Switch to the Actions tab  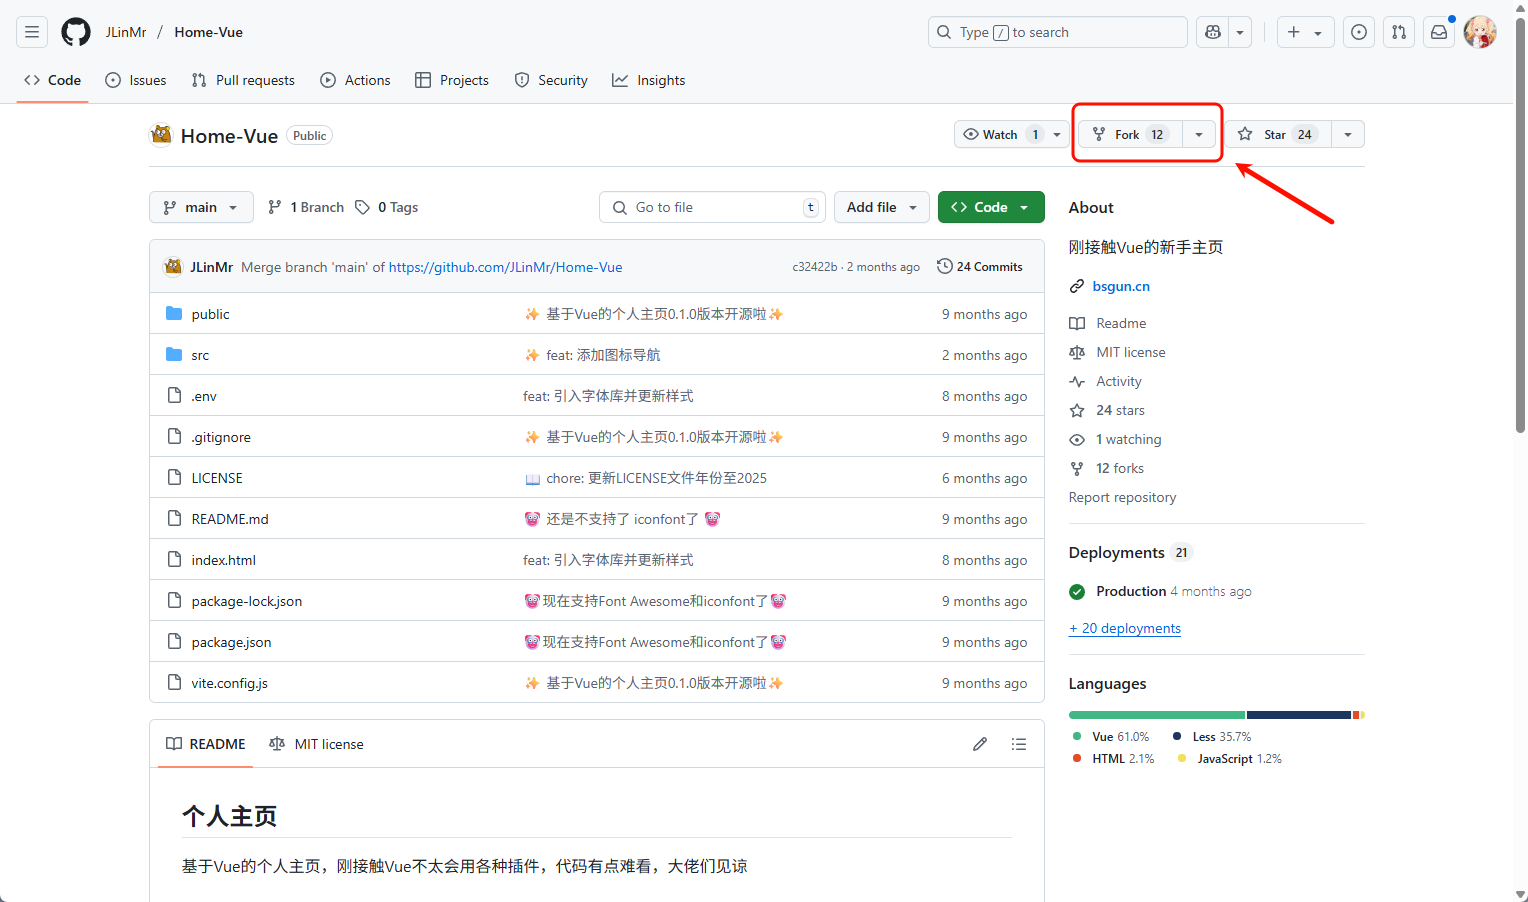[355, 80]
